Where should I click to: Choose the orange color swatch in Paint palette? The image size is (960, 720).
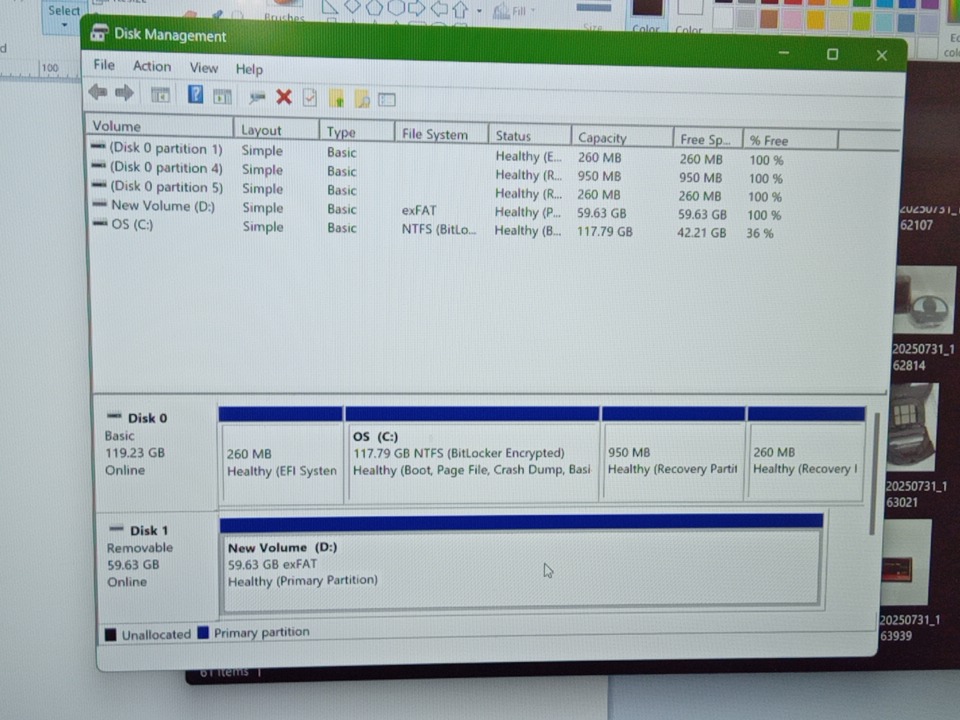(x=816, y=20)
